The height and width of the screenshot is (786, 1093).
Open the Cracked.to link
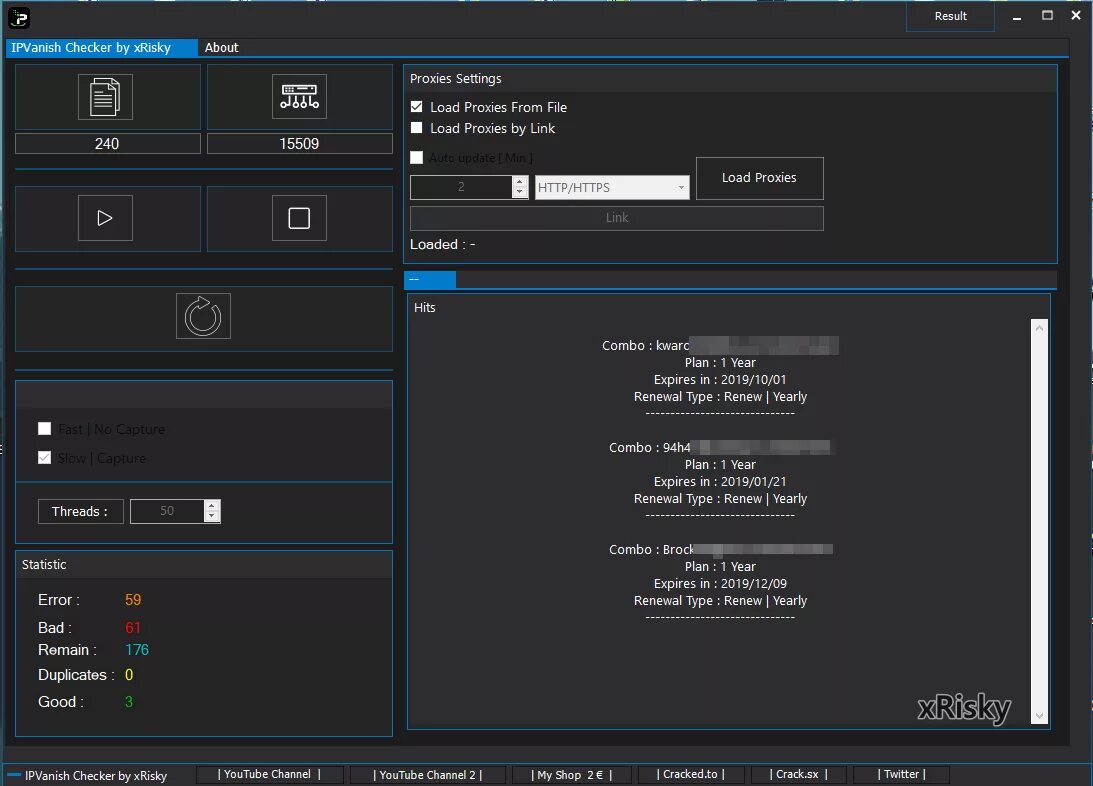[x=691, y=774]
